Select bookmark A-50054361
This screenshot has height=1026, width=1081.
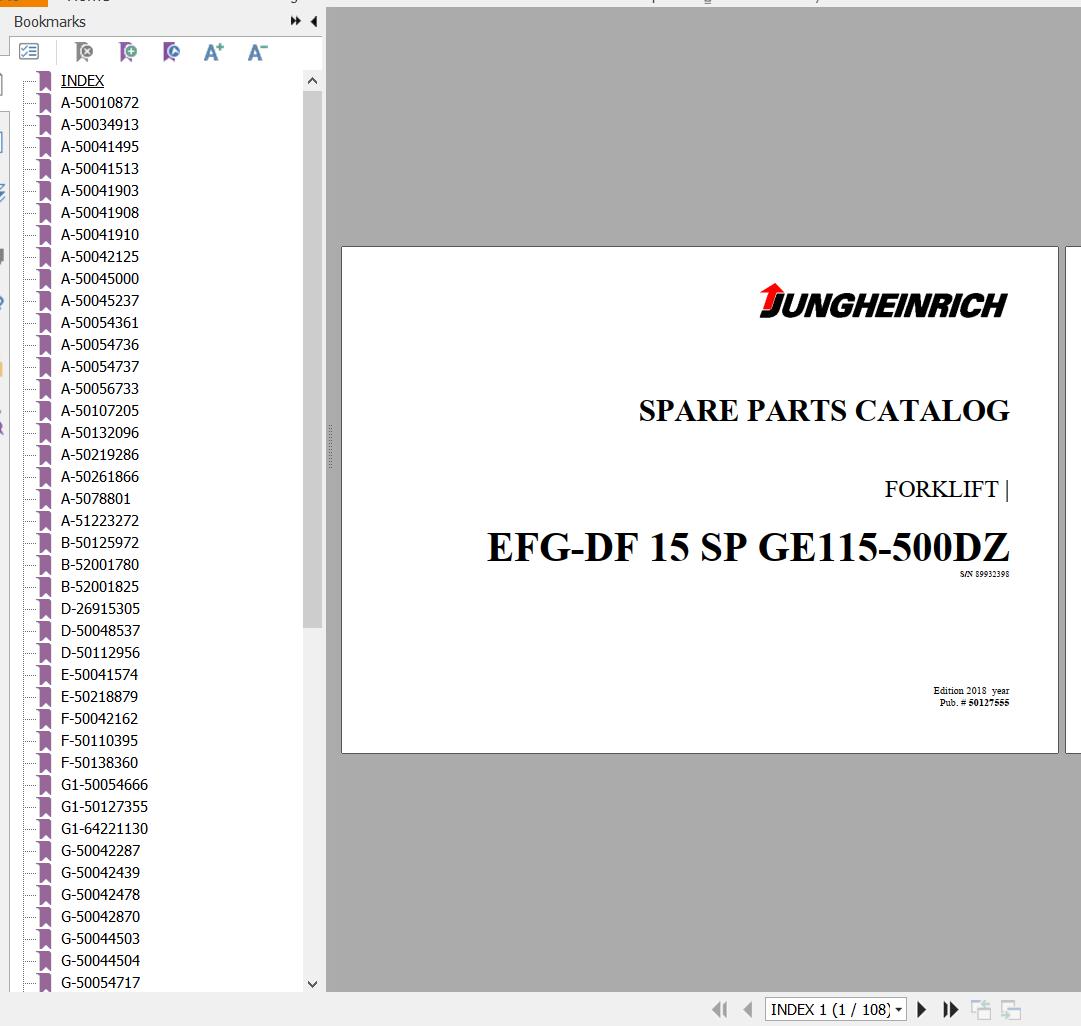coord(100,323)
